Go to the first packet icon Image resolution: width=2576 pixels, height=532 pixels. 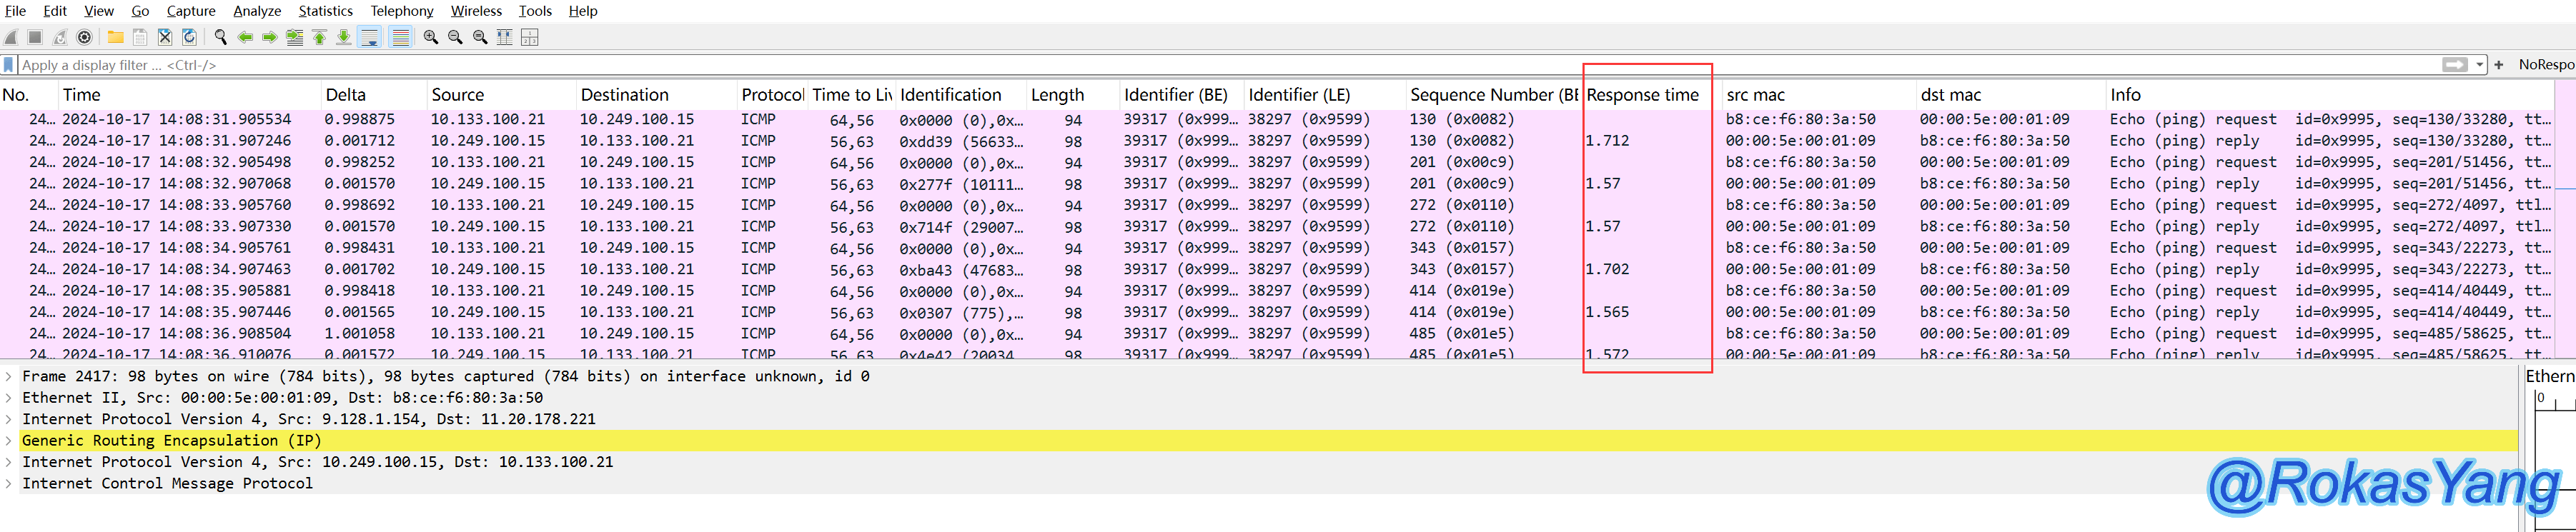point(319,37)
